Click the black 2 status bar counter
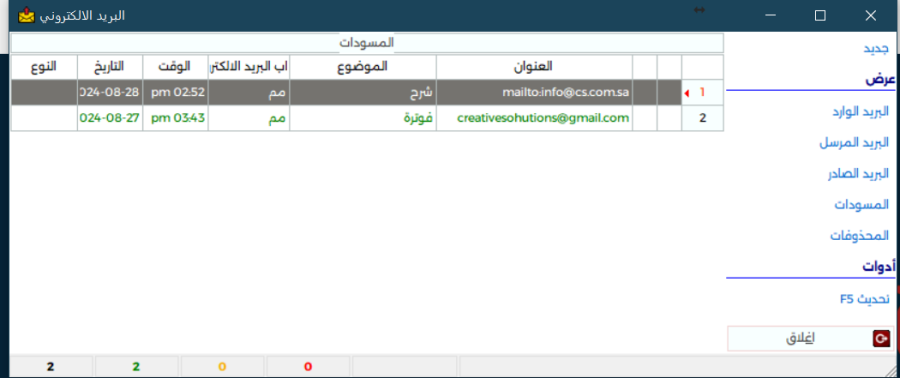The height and width of the screenshot is (378, 900). click(51, 367)
